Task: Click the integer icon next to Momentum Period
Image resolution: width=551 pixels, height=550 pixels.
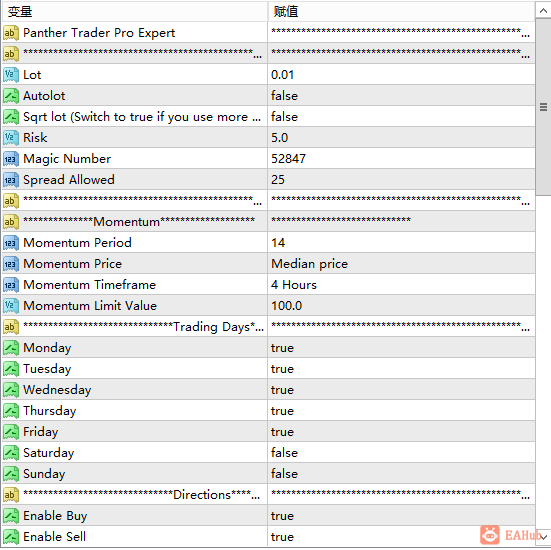Action: (11, 243)
